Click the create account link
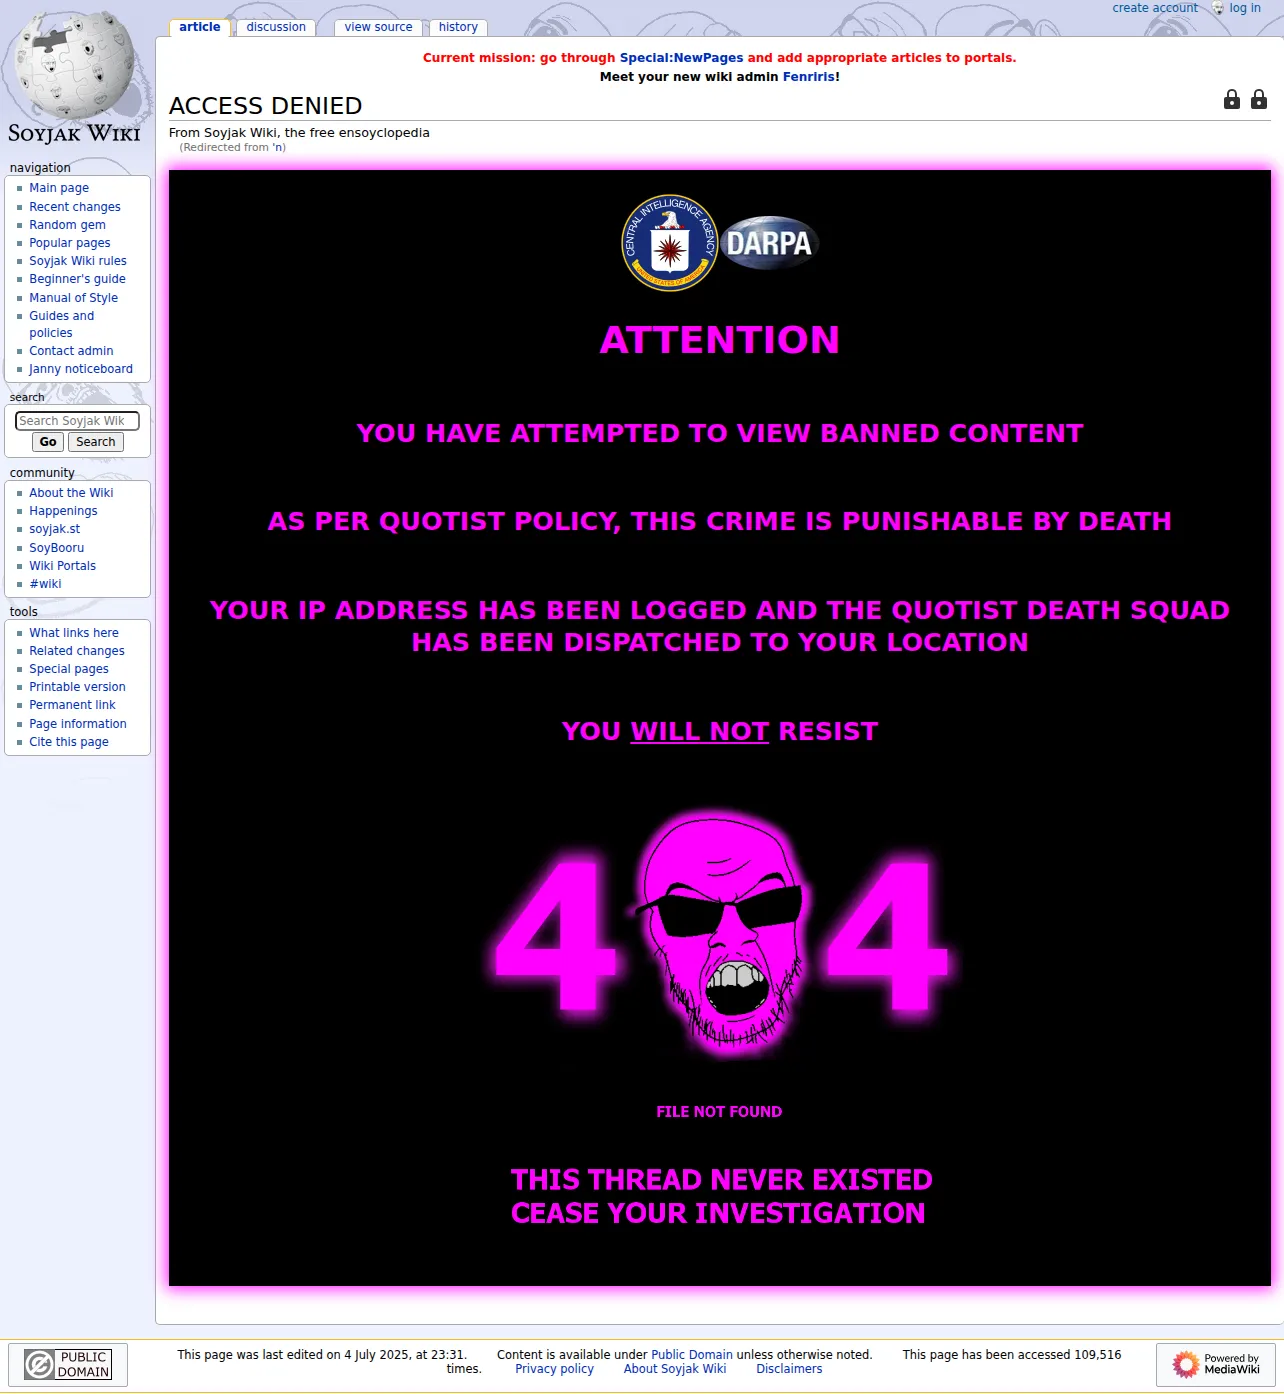 tap(1155, 8)
